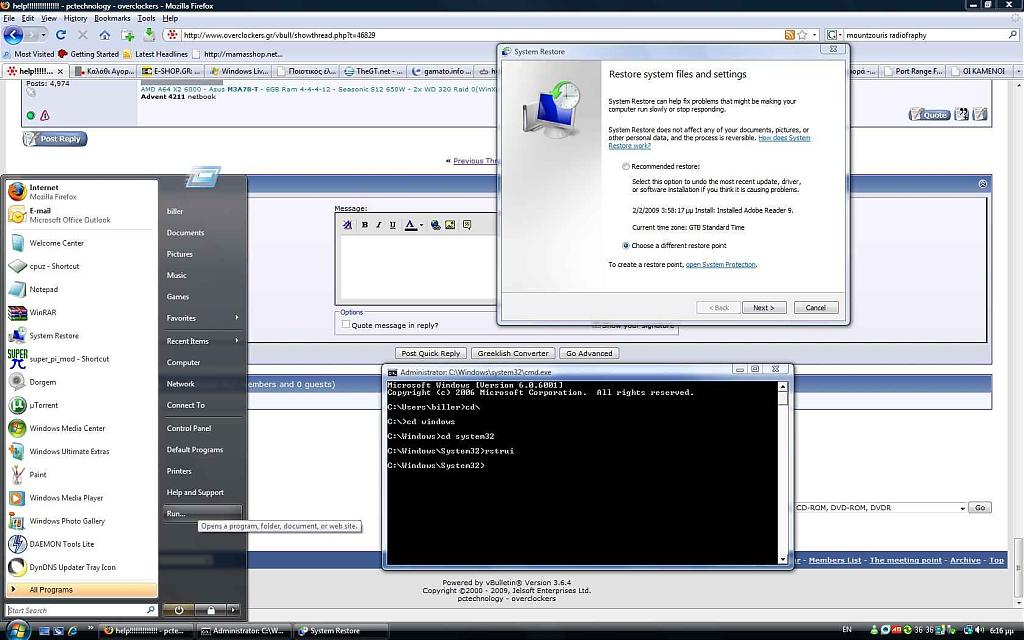The height and width of the screenshot is (640, 1024).
Task: Toggle italic in the message editor
Action: [x=378, y=225]
